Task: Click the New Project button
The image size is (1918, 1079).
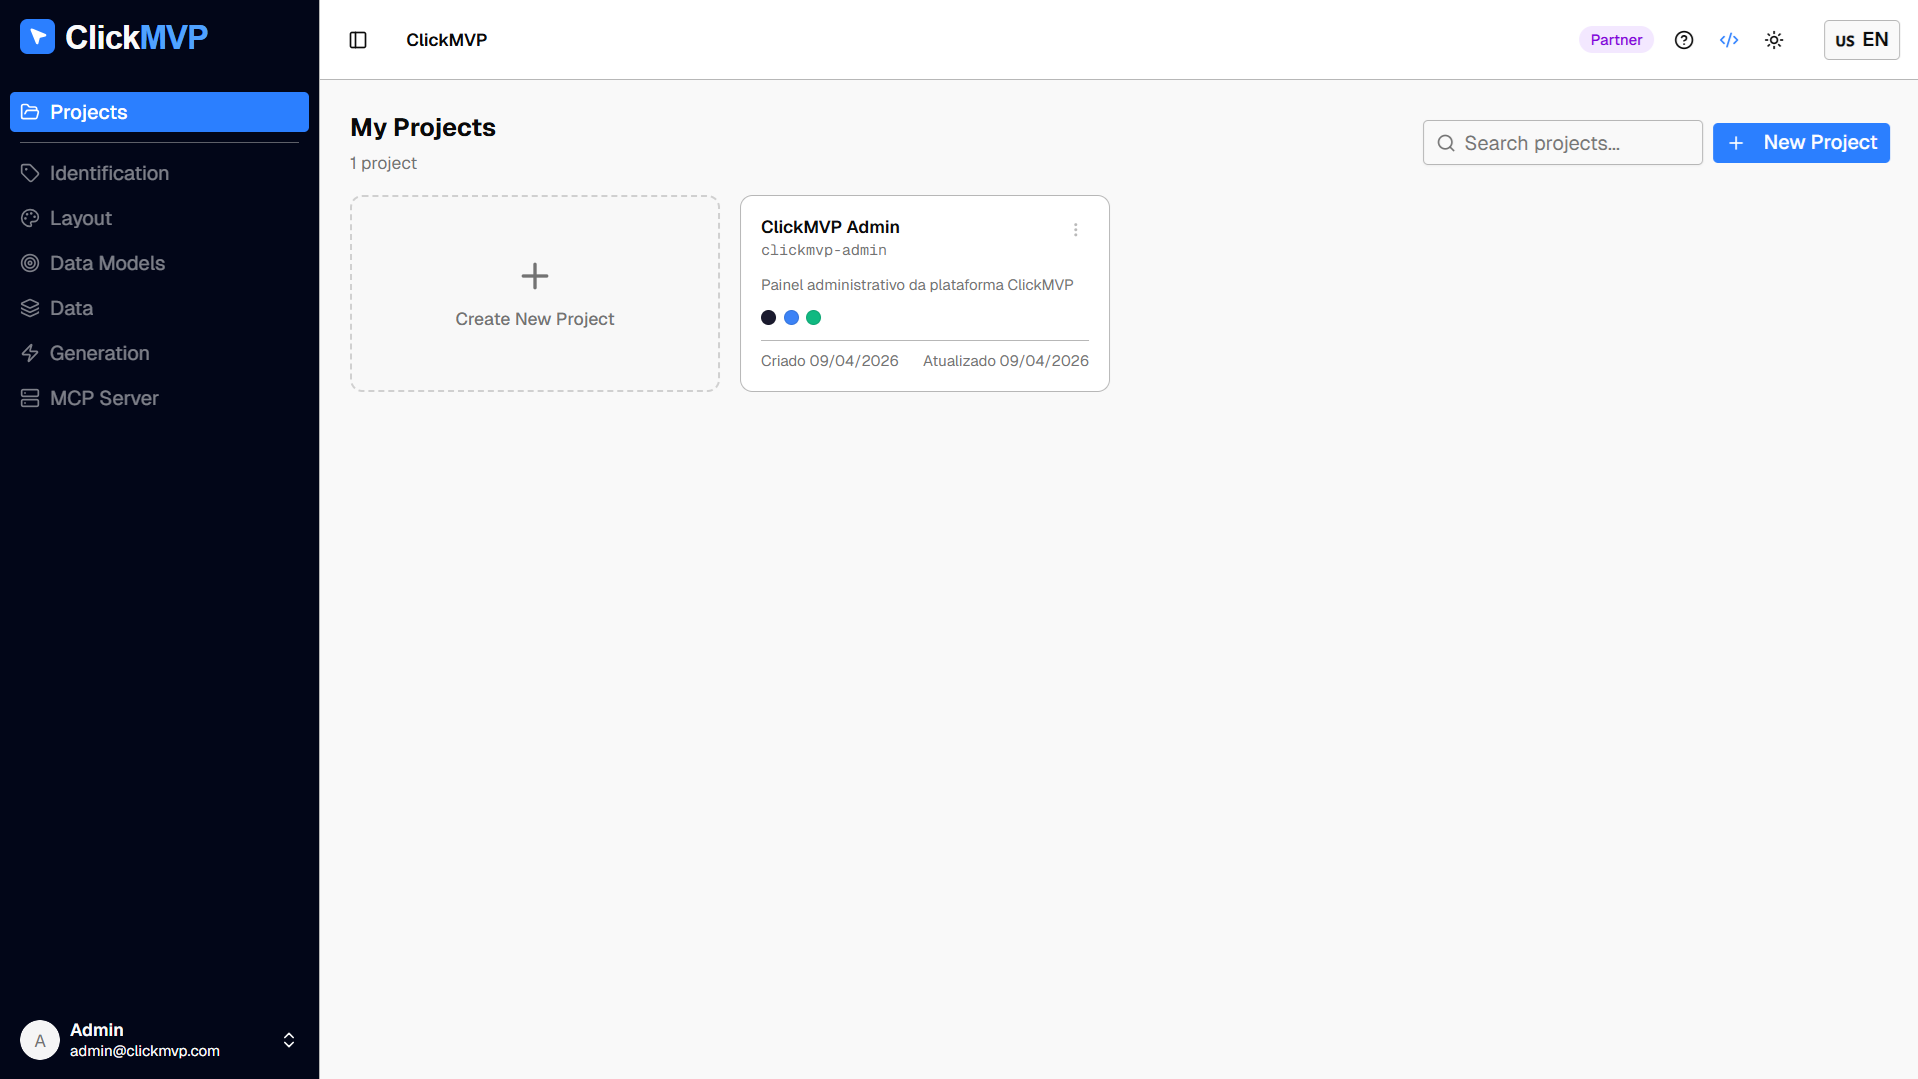Action: [x=1801, y=143]
